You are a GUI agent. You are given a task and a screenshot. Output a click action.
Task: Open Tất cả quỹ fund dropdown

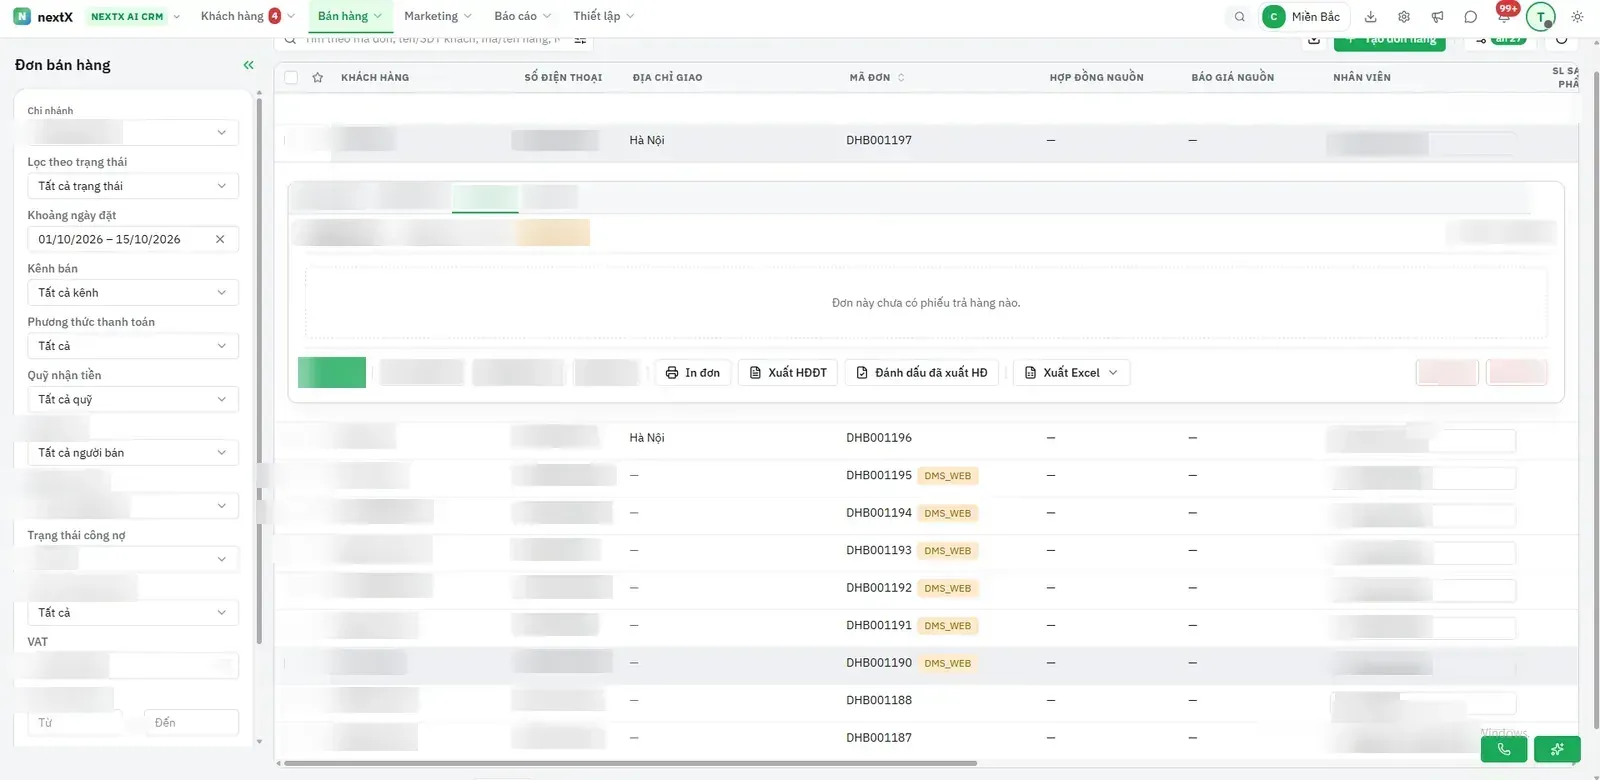133,399
